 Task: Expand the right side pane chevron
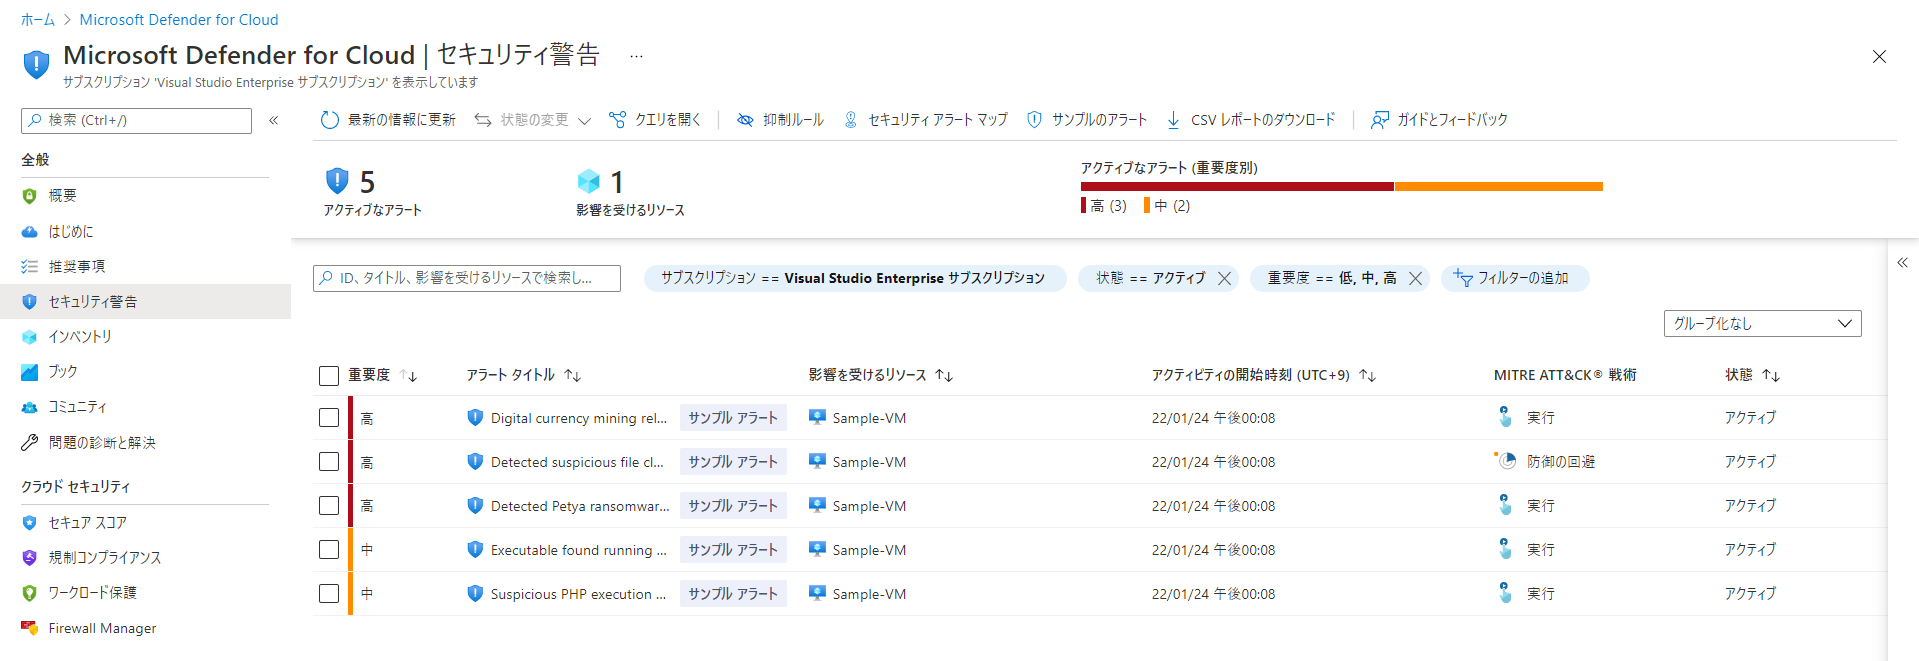click(x=1902, y=263)
